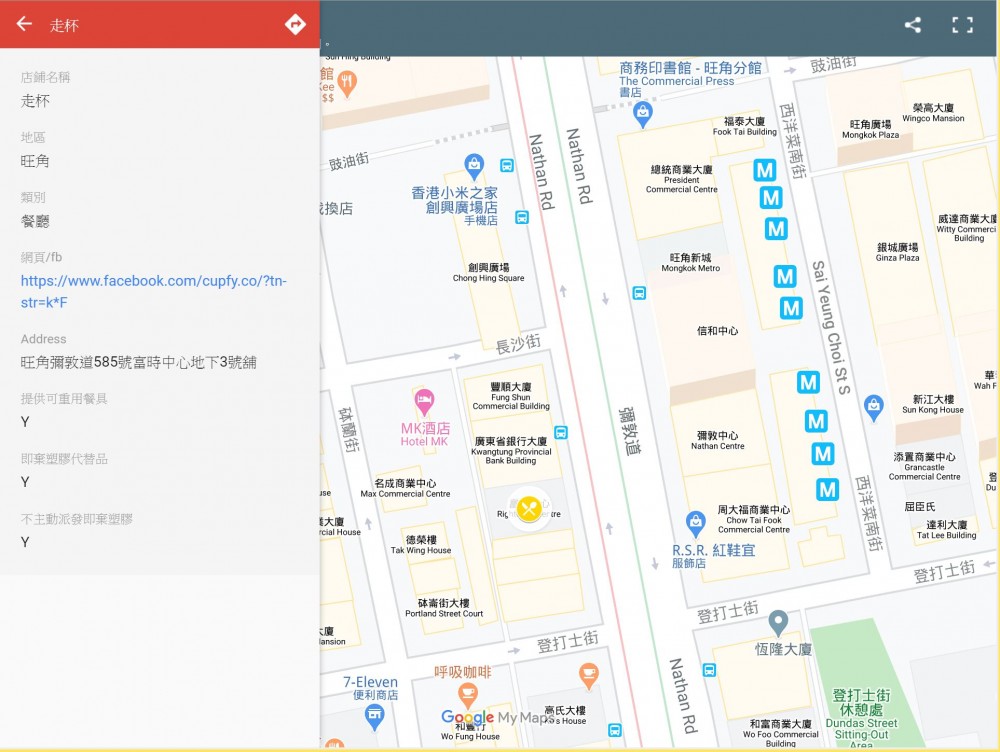Image resolution: width=1000 pixels, height=752 pixels.
Task: Click the Commercial Press shopping pin
Action: point(642,114)
